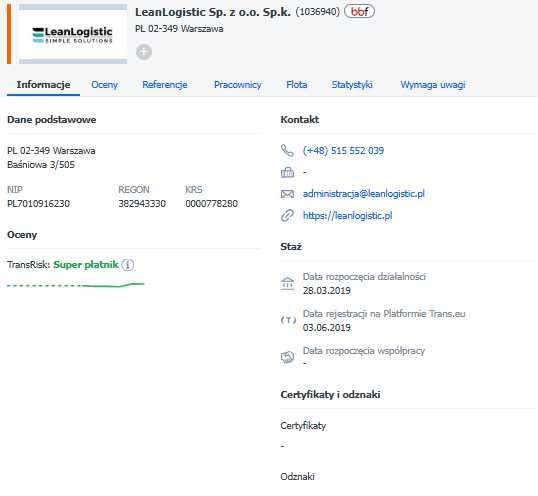
Task: Click the email envelope icon
Action: pos(287,194)
